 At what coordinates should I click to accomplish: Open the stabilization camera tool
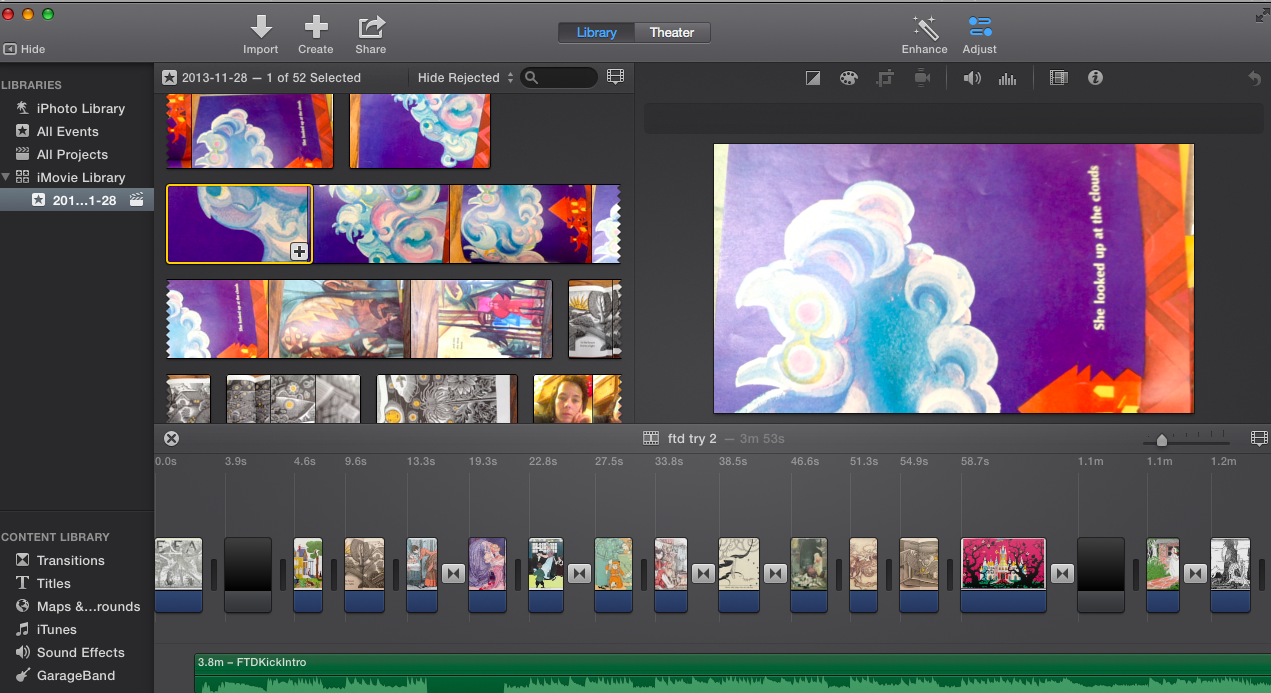pos(922,78)
